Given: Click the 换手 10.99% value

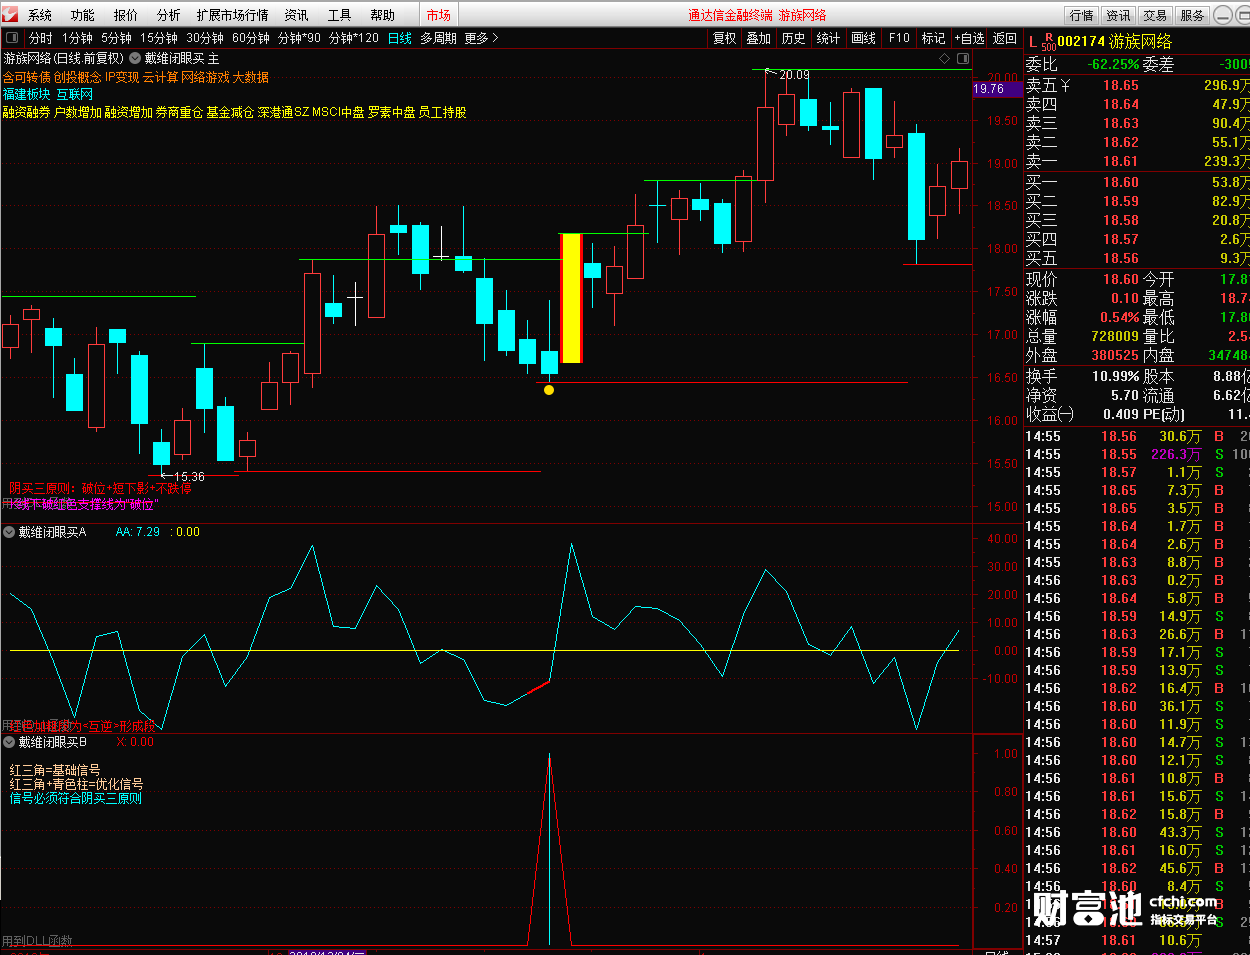Looking at the screenshot, I should (x=1116, y=376).
